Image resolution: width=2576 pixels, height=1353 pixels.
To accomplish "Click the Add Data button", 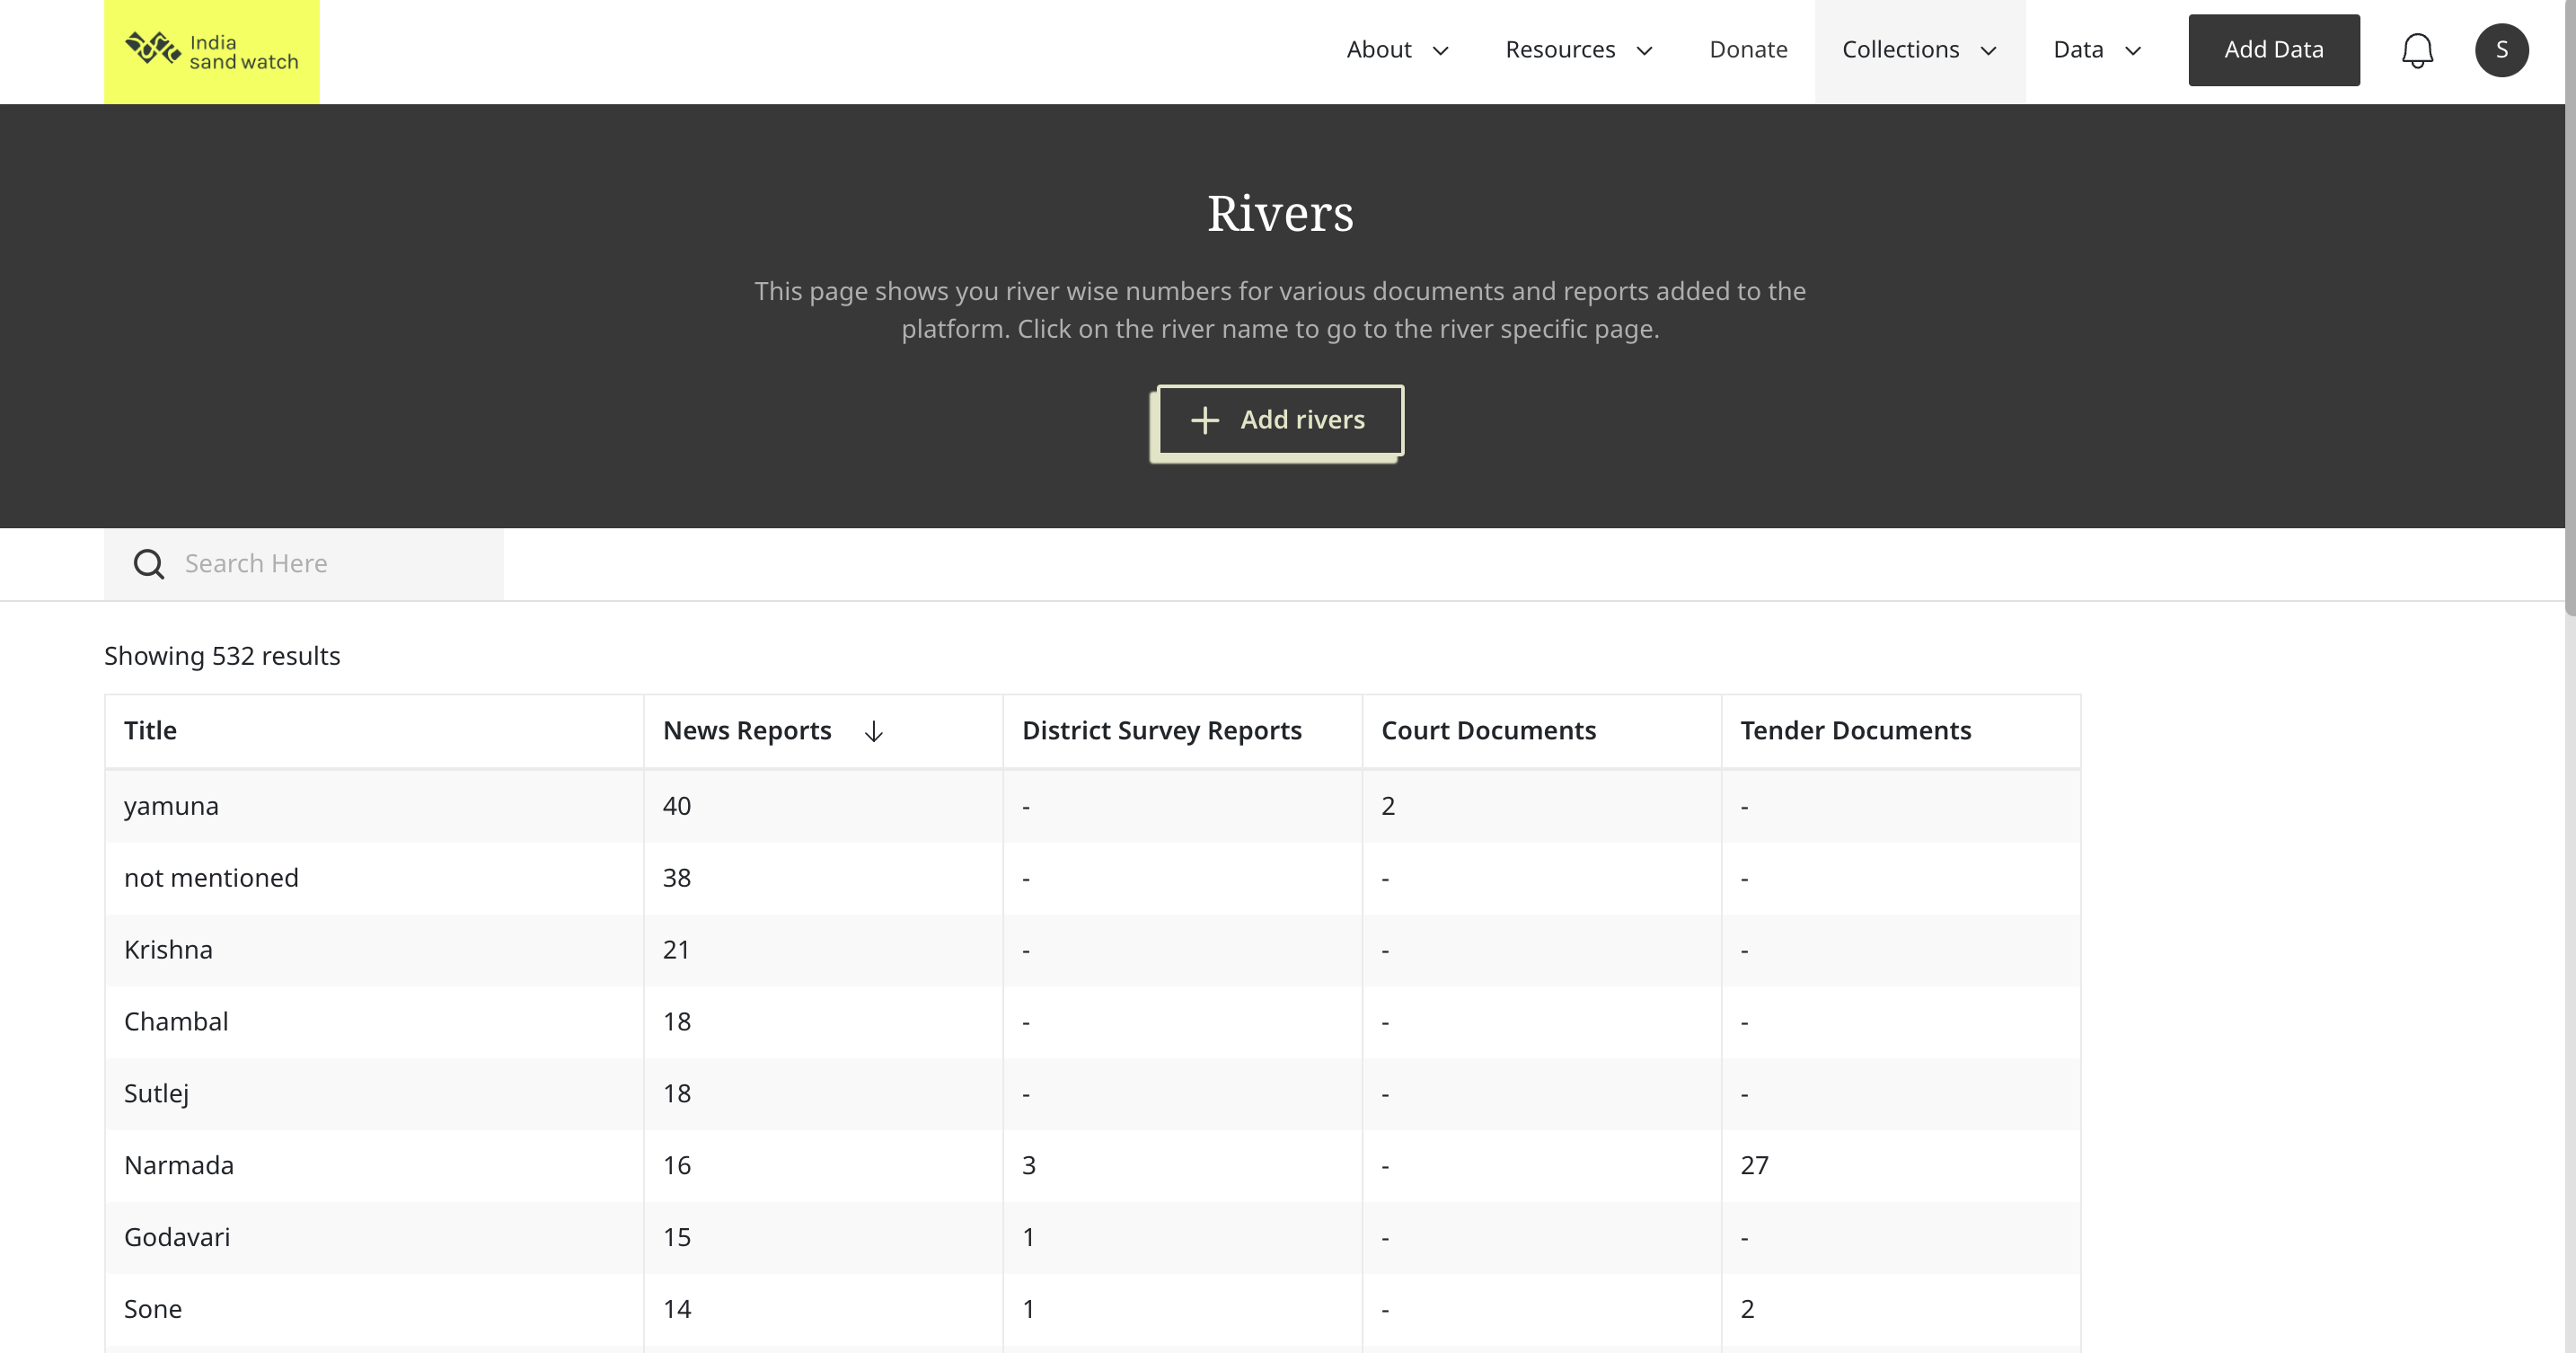I will (x=2273, y=49).
